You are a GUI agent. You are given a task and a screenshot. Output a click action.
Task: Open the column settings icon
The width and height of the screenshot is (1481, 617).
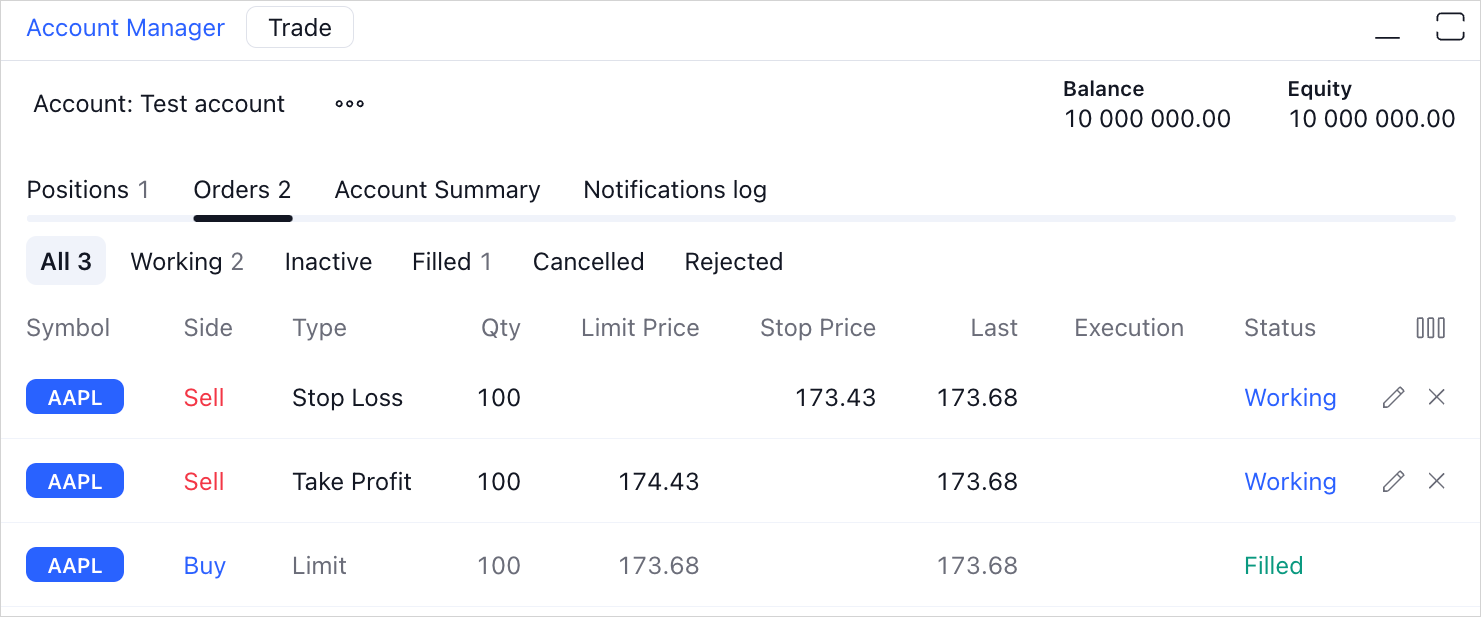coord(1430,328)
